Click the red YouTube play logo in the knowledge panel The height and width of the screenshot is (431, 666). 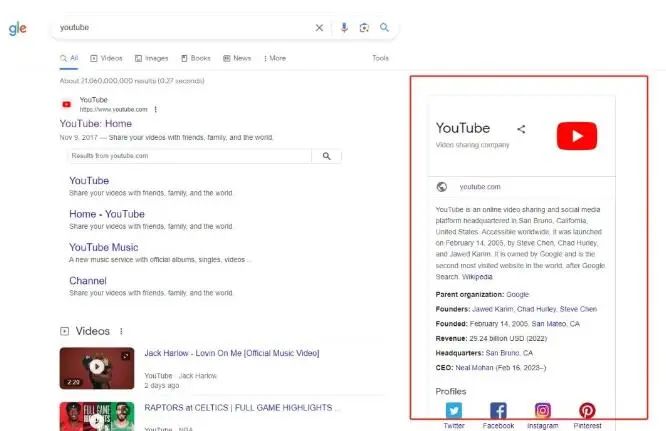click(x=577, y=136)
